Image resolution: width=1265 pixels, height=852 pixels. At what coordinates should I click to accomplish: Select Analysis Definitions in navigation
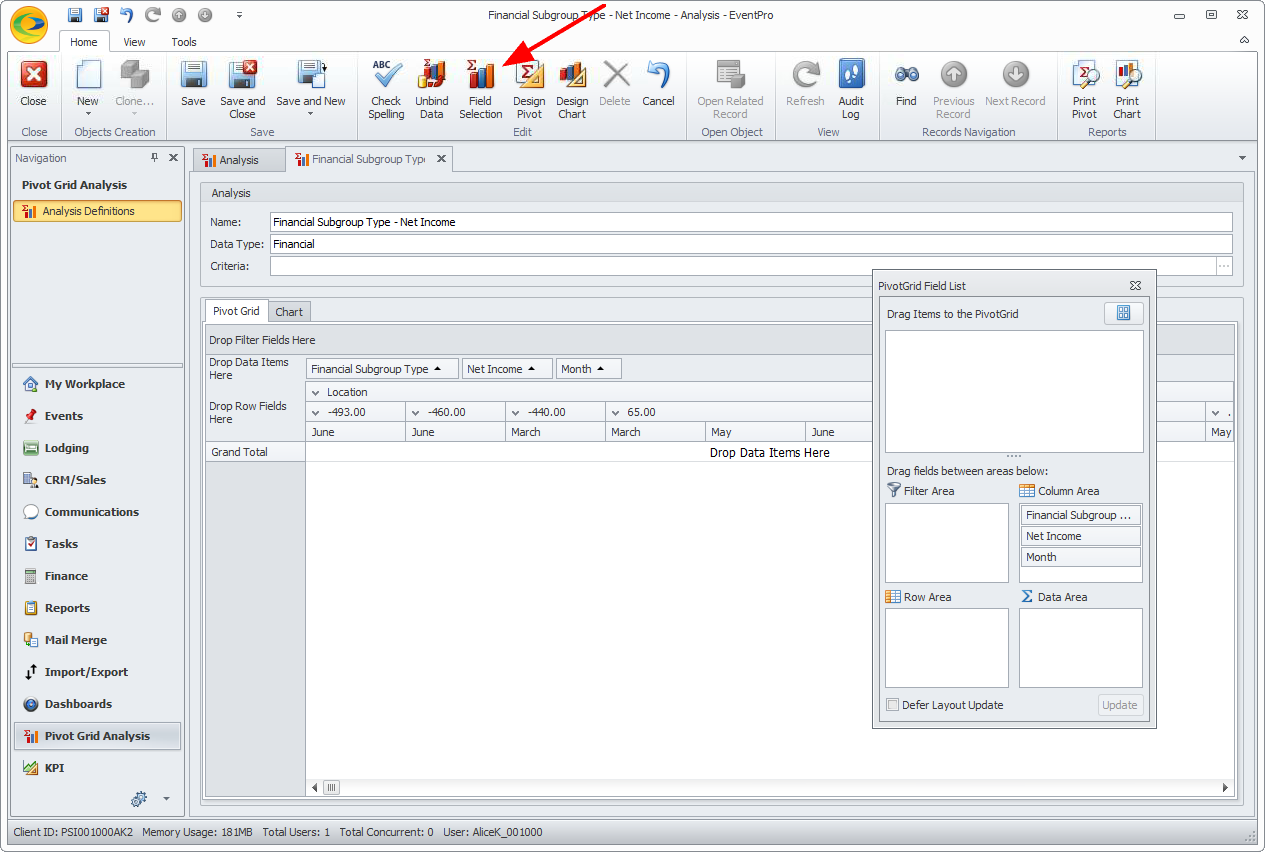[97, 211]
